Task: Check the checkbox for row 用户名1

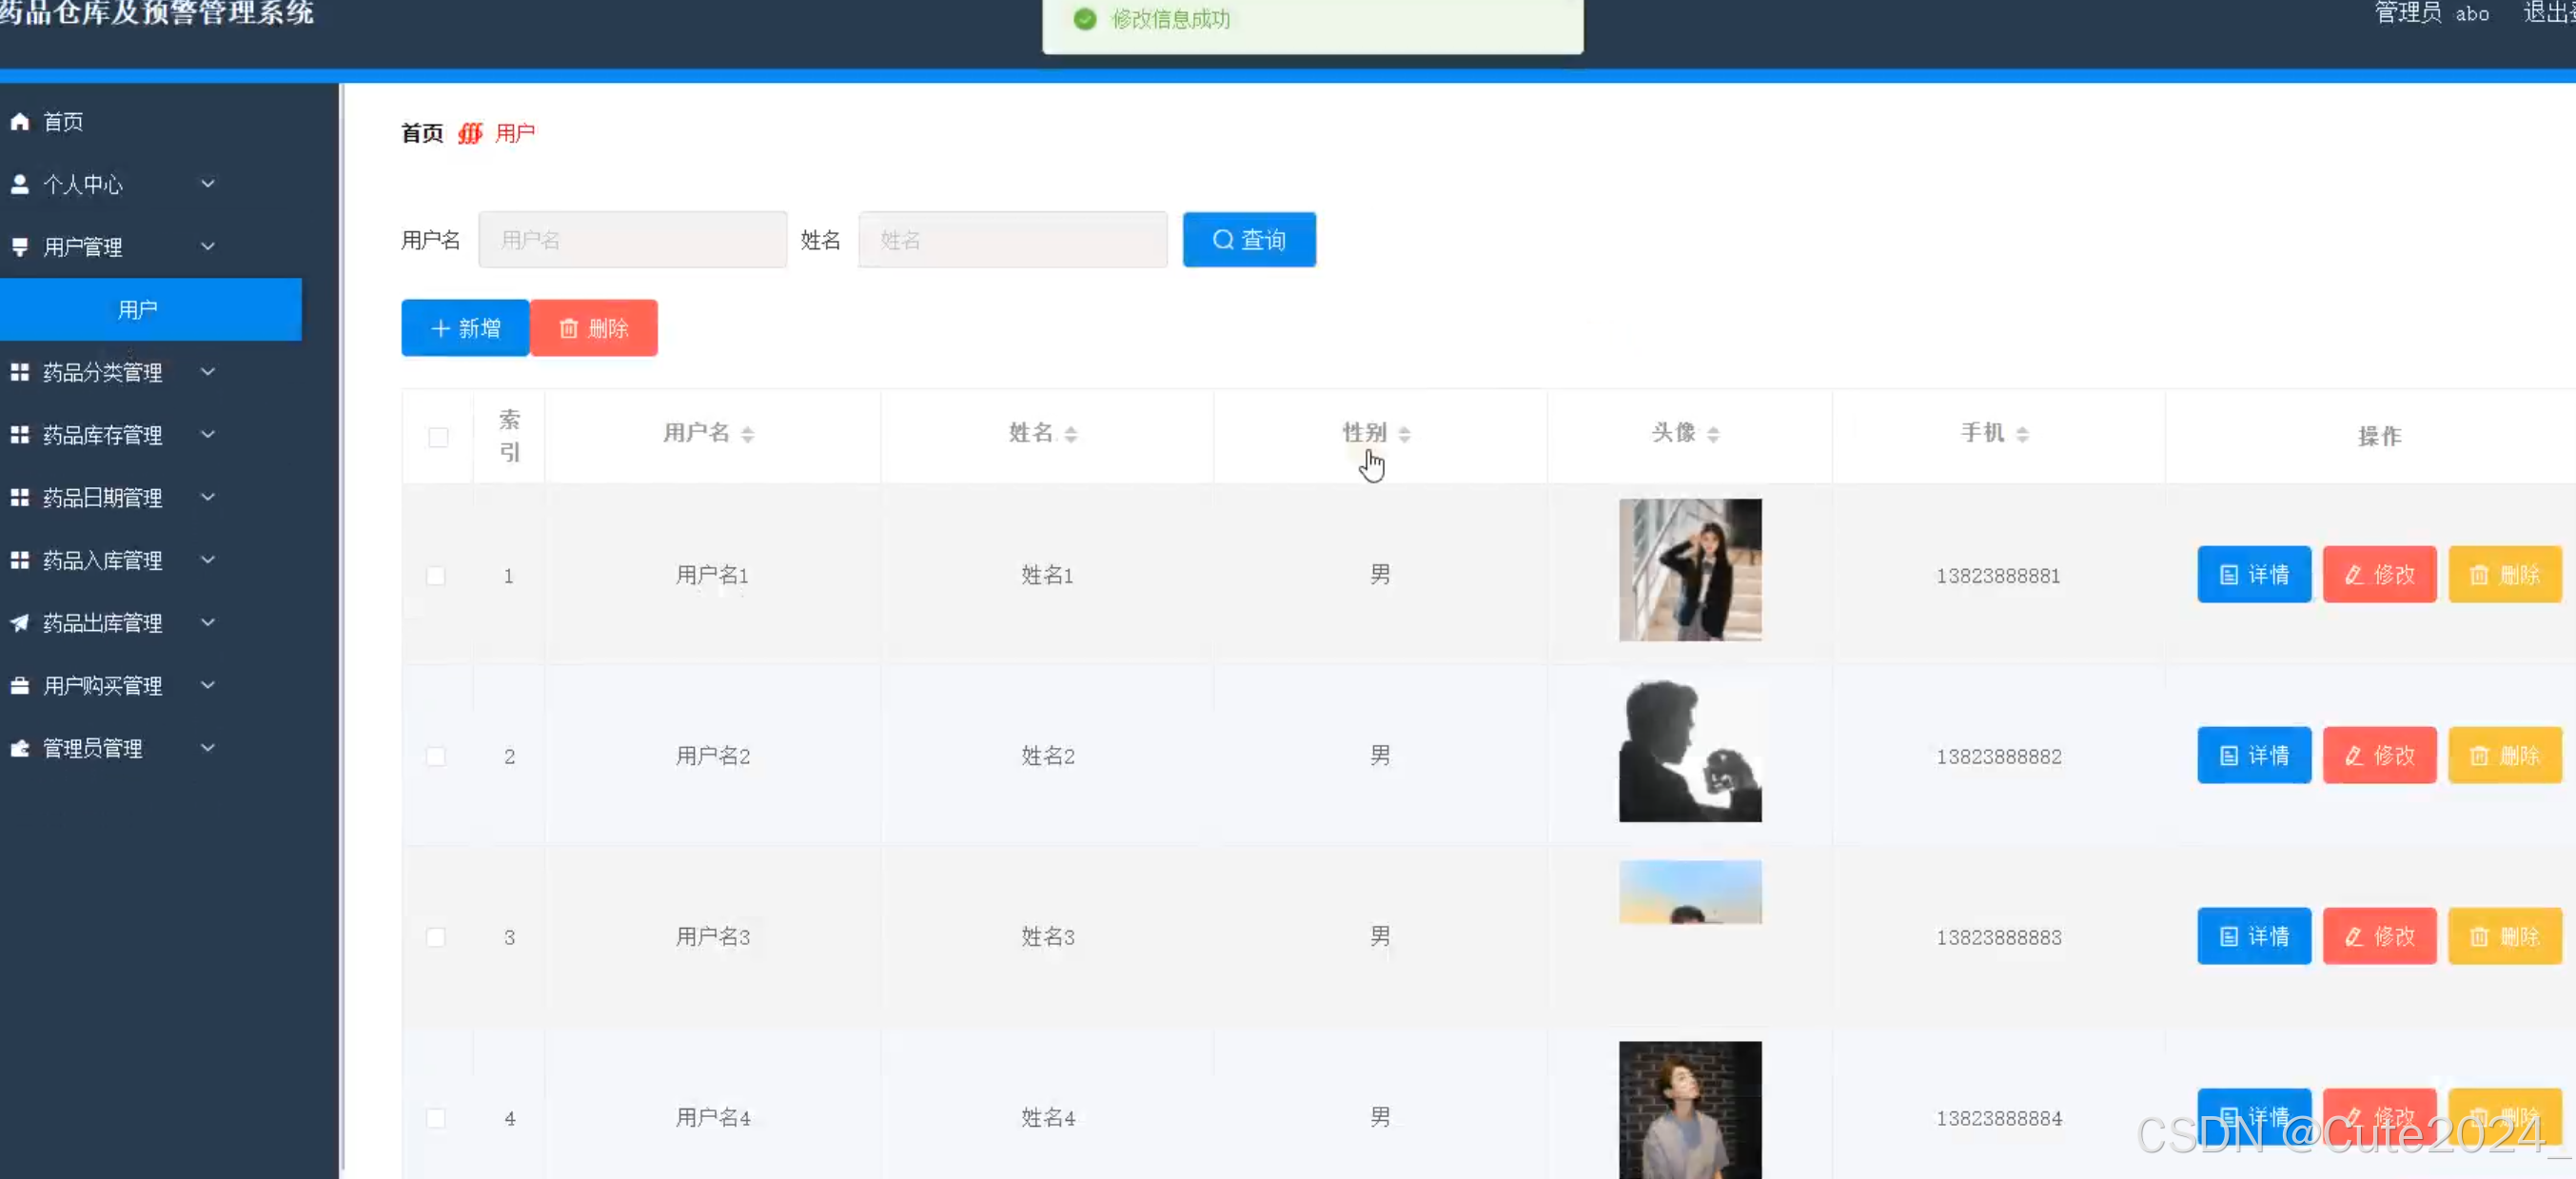Action: tap(435, 575)
